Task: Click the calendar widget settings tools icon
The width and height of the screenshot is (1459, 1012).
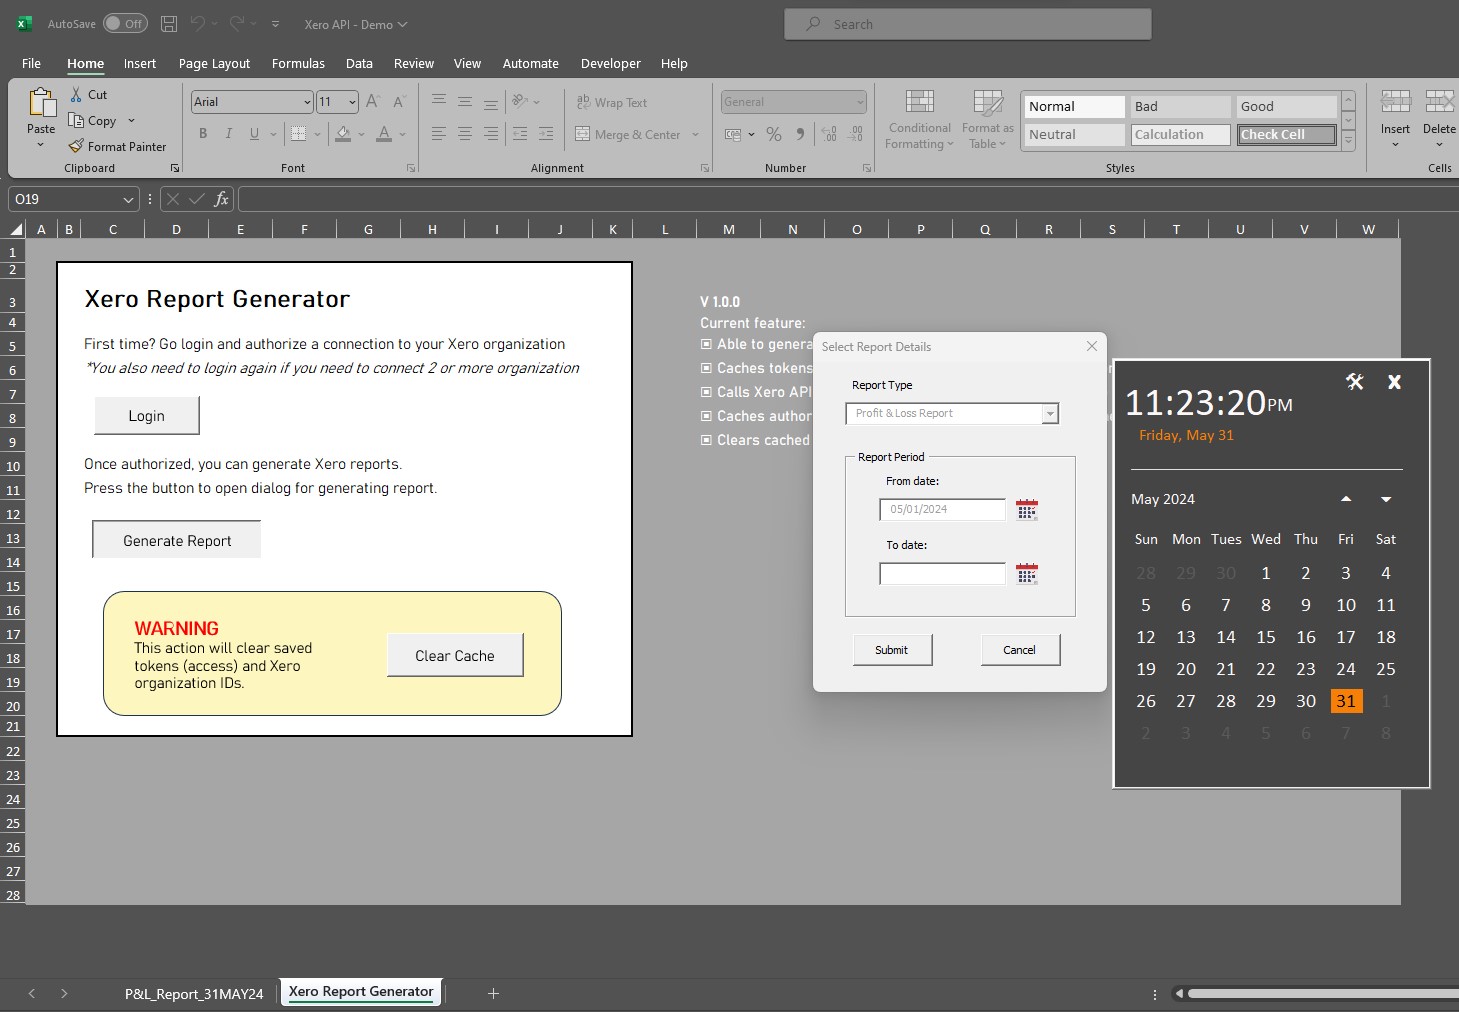Action: click(x=1355, y=381)
